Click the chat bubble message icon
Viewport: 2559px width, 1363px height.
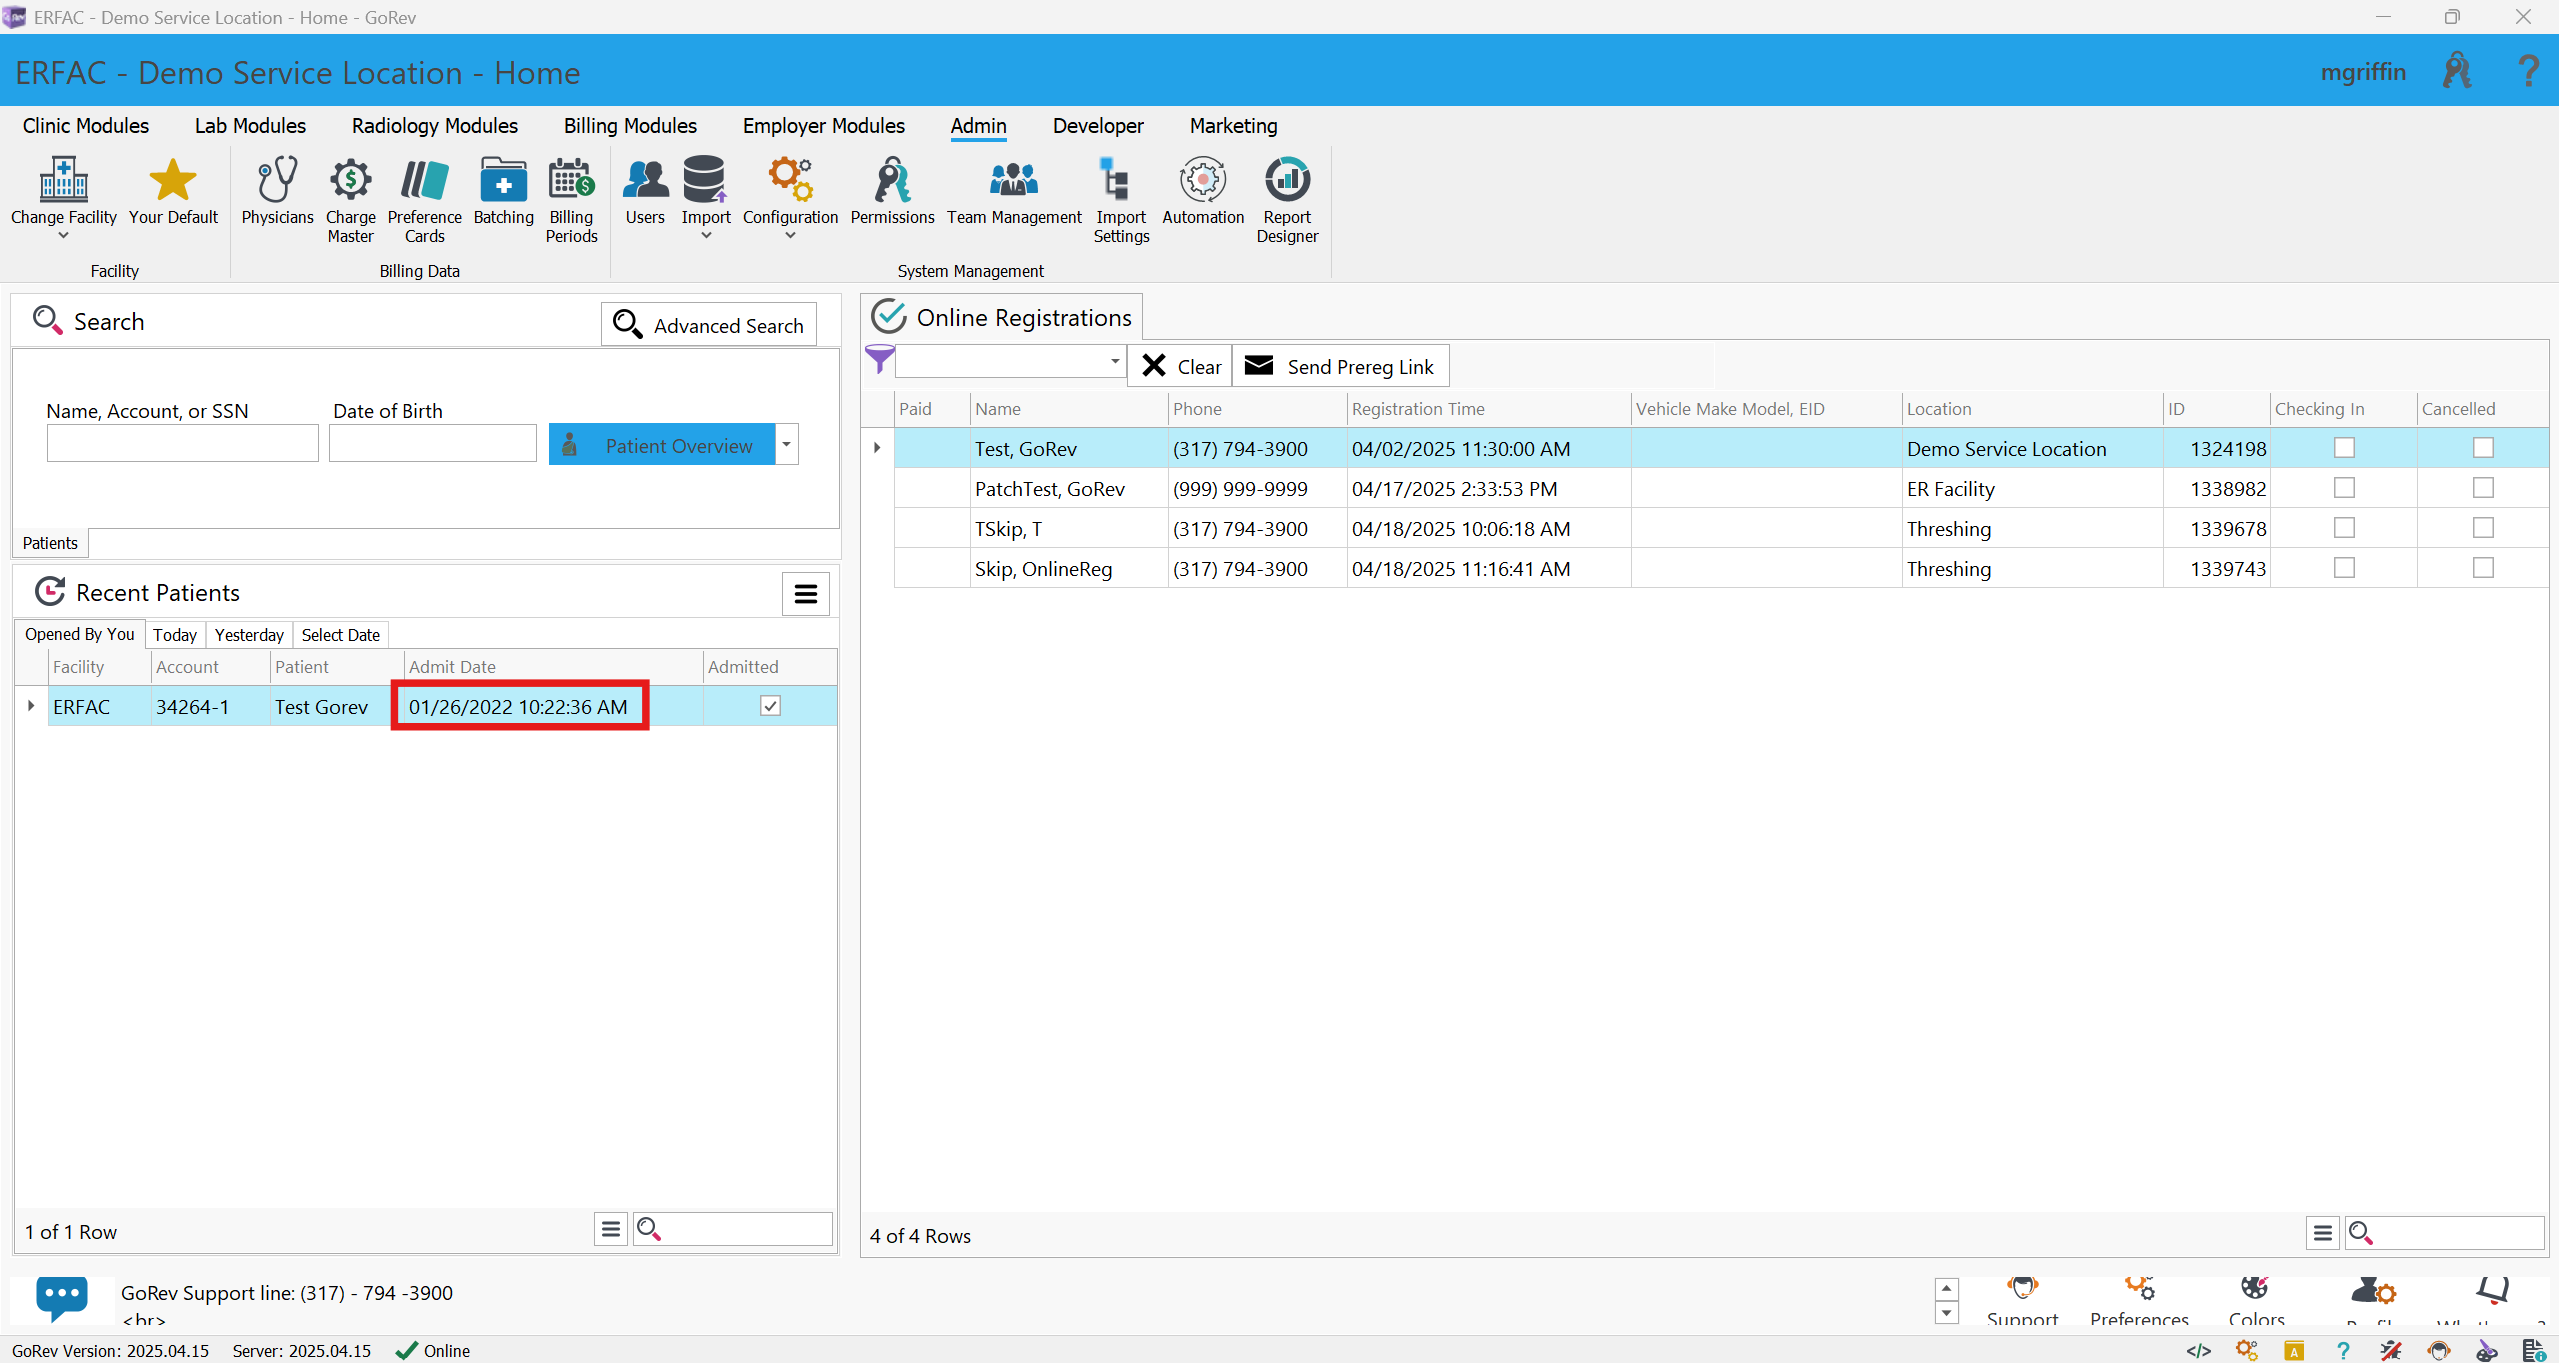[x=62, y=1297]
